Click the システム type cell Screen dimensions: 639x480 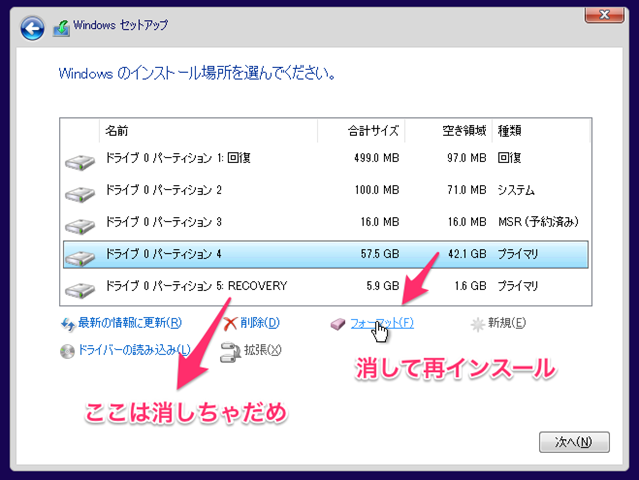(x=516, y=190)
